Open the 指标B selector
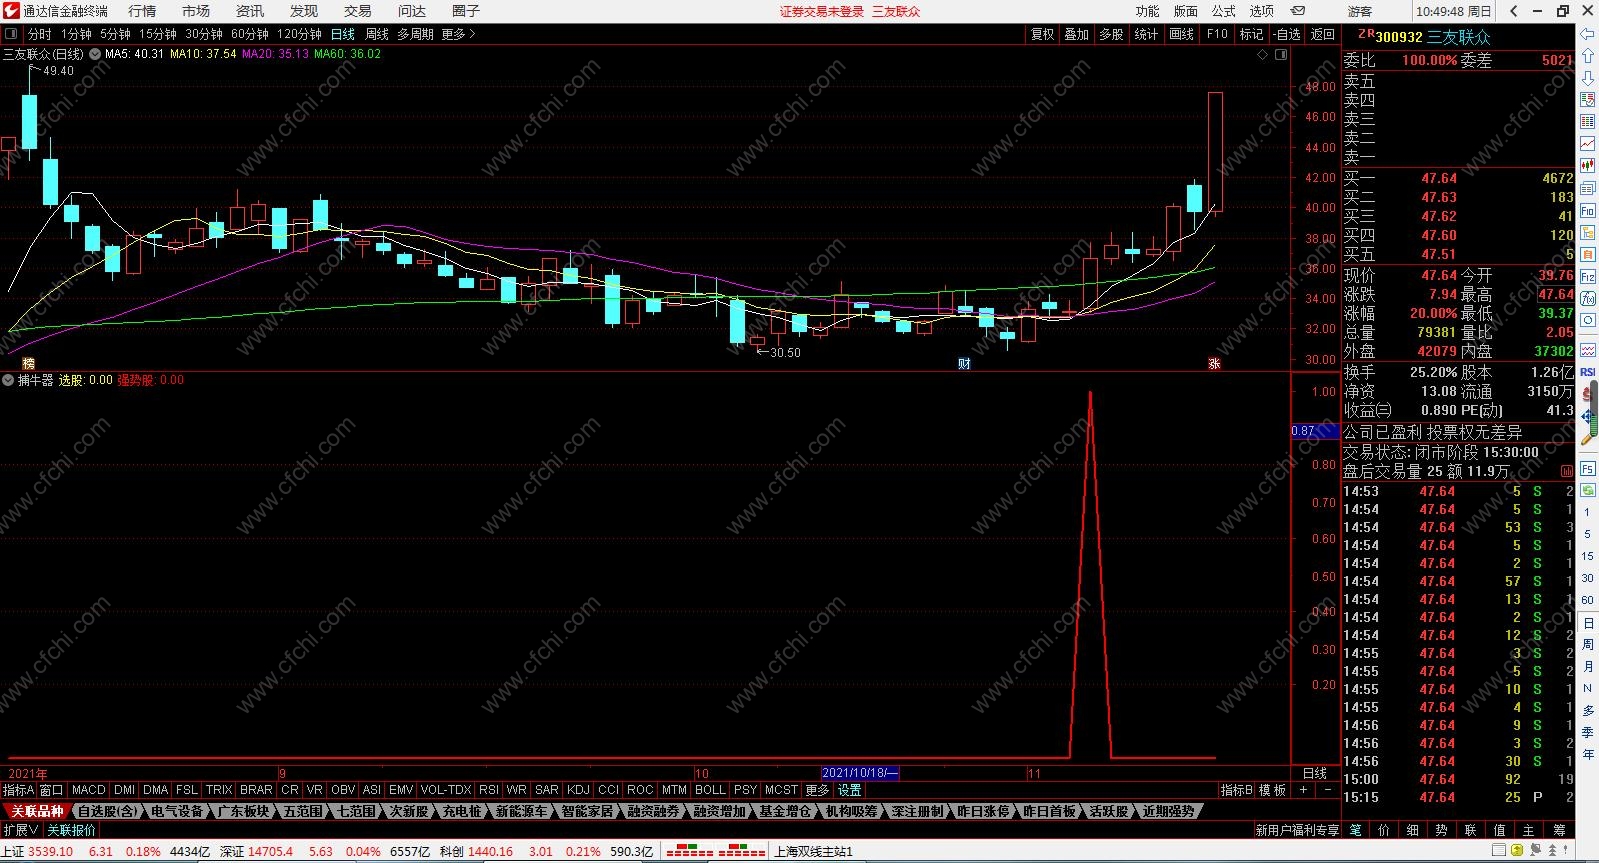1599x863 pixels. (x=1237, y=790)
